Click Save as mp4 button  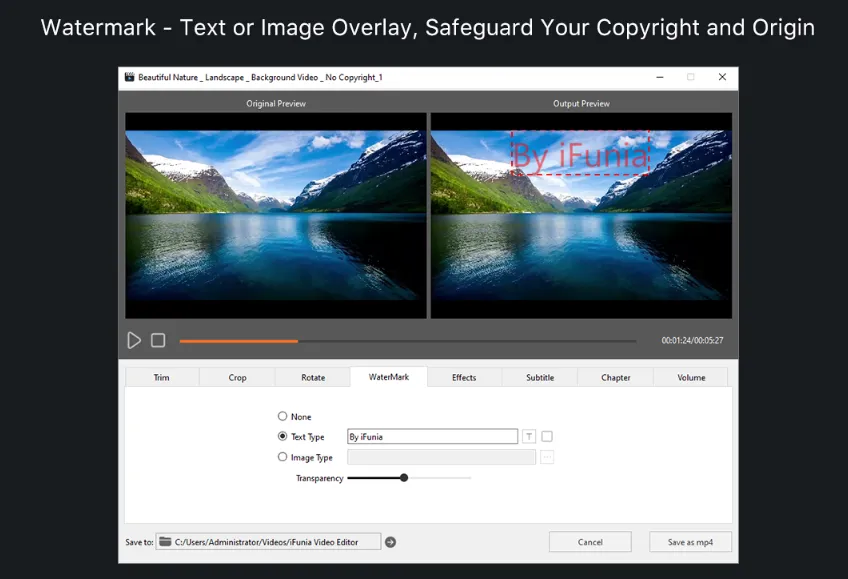pos(690,542)
